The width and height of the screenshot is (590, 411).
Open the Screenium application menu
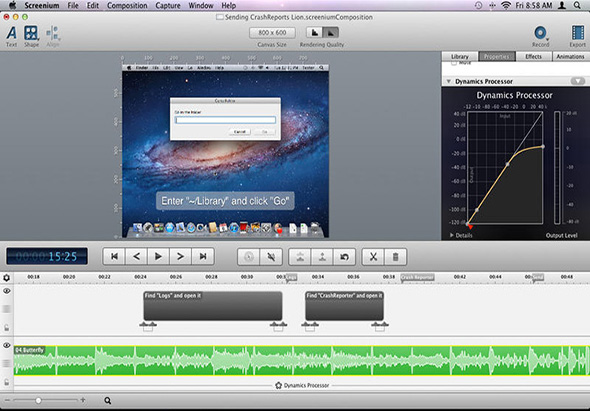point(42,6)
